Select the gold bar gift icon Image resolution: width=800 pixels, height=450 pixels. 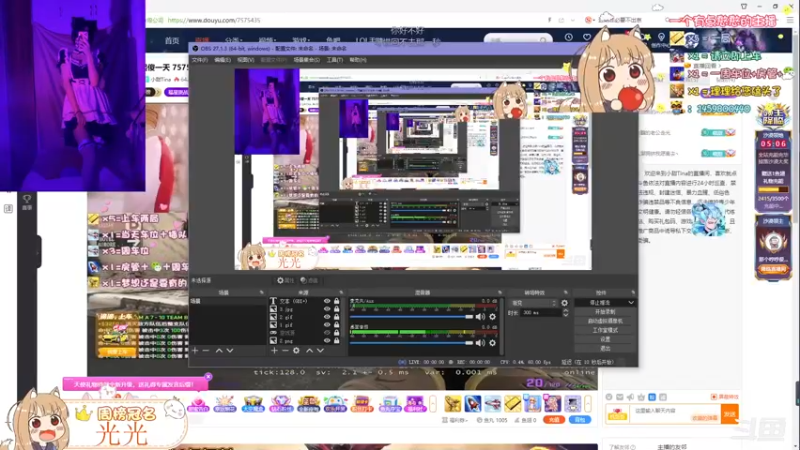point(513,404)
